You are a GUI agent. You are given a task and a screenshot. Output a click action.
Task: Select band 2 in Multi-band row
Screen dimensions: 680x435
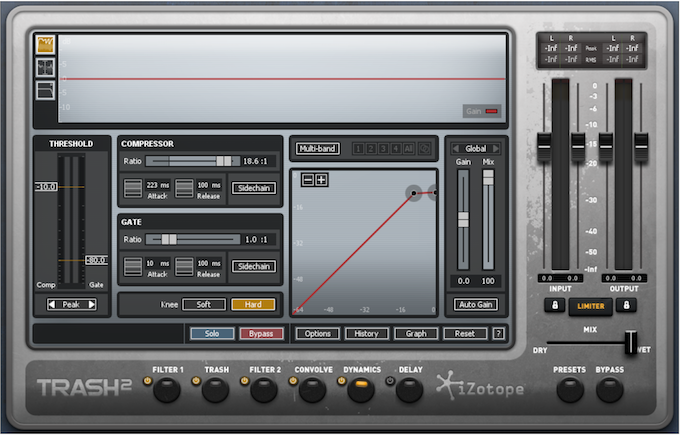pyautogui.click(x=371, y=149)
